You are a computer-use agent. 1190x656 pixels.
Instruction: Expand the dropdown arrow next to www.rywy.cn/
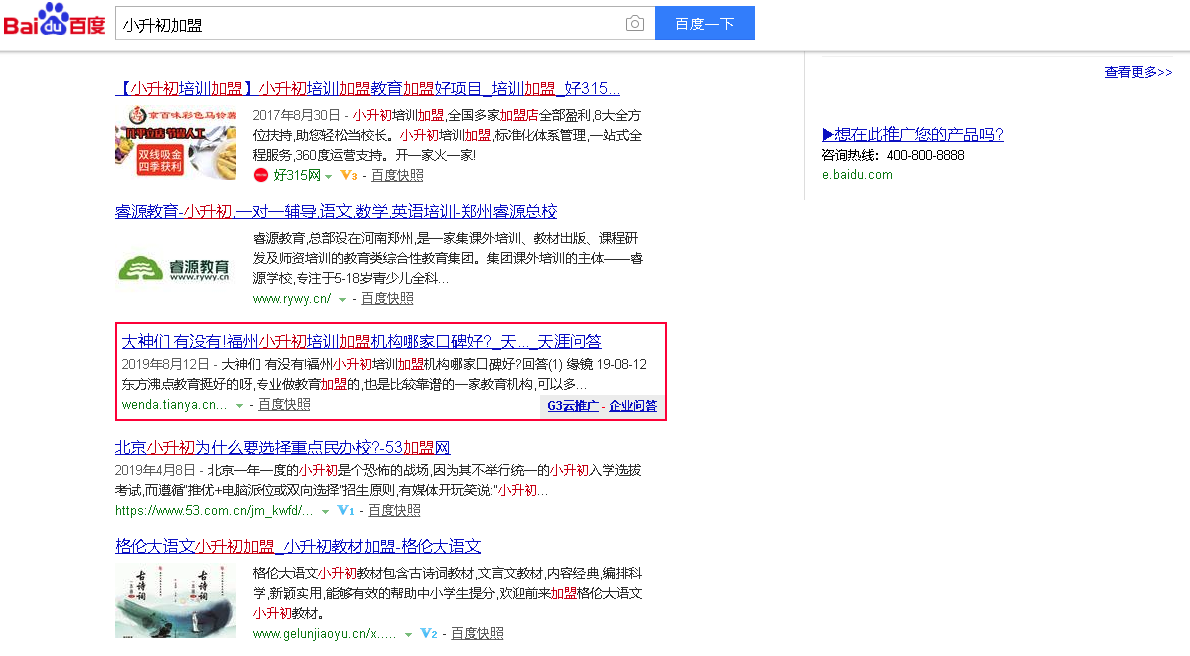click(342, 299)
